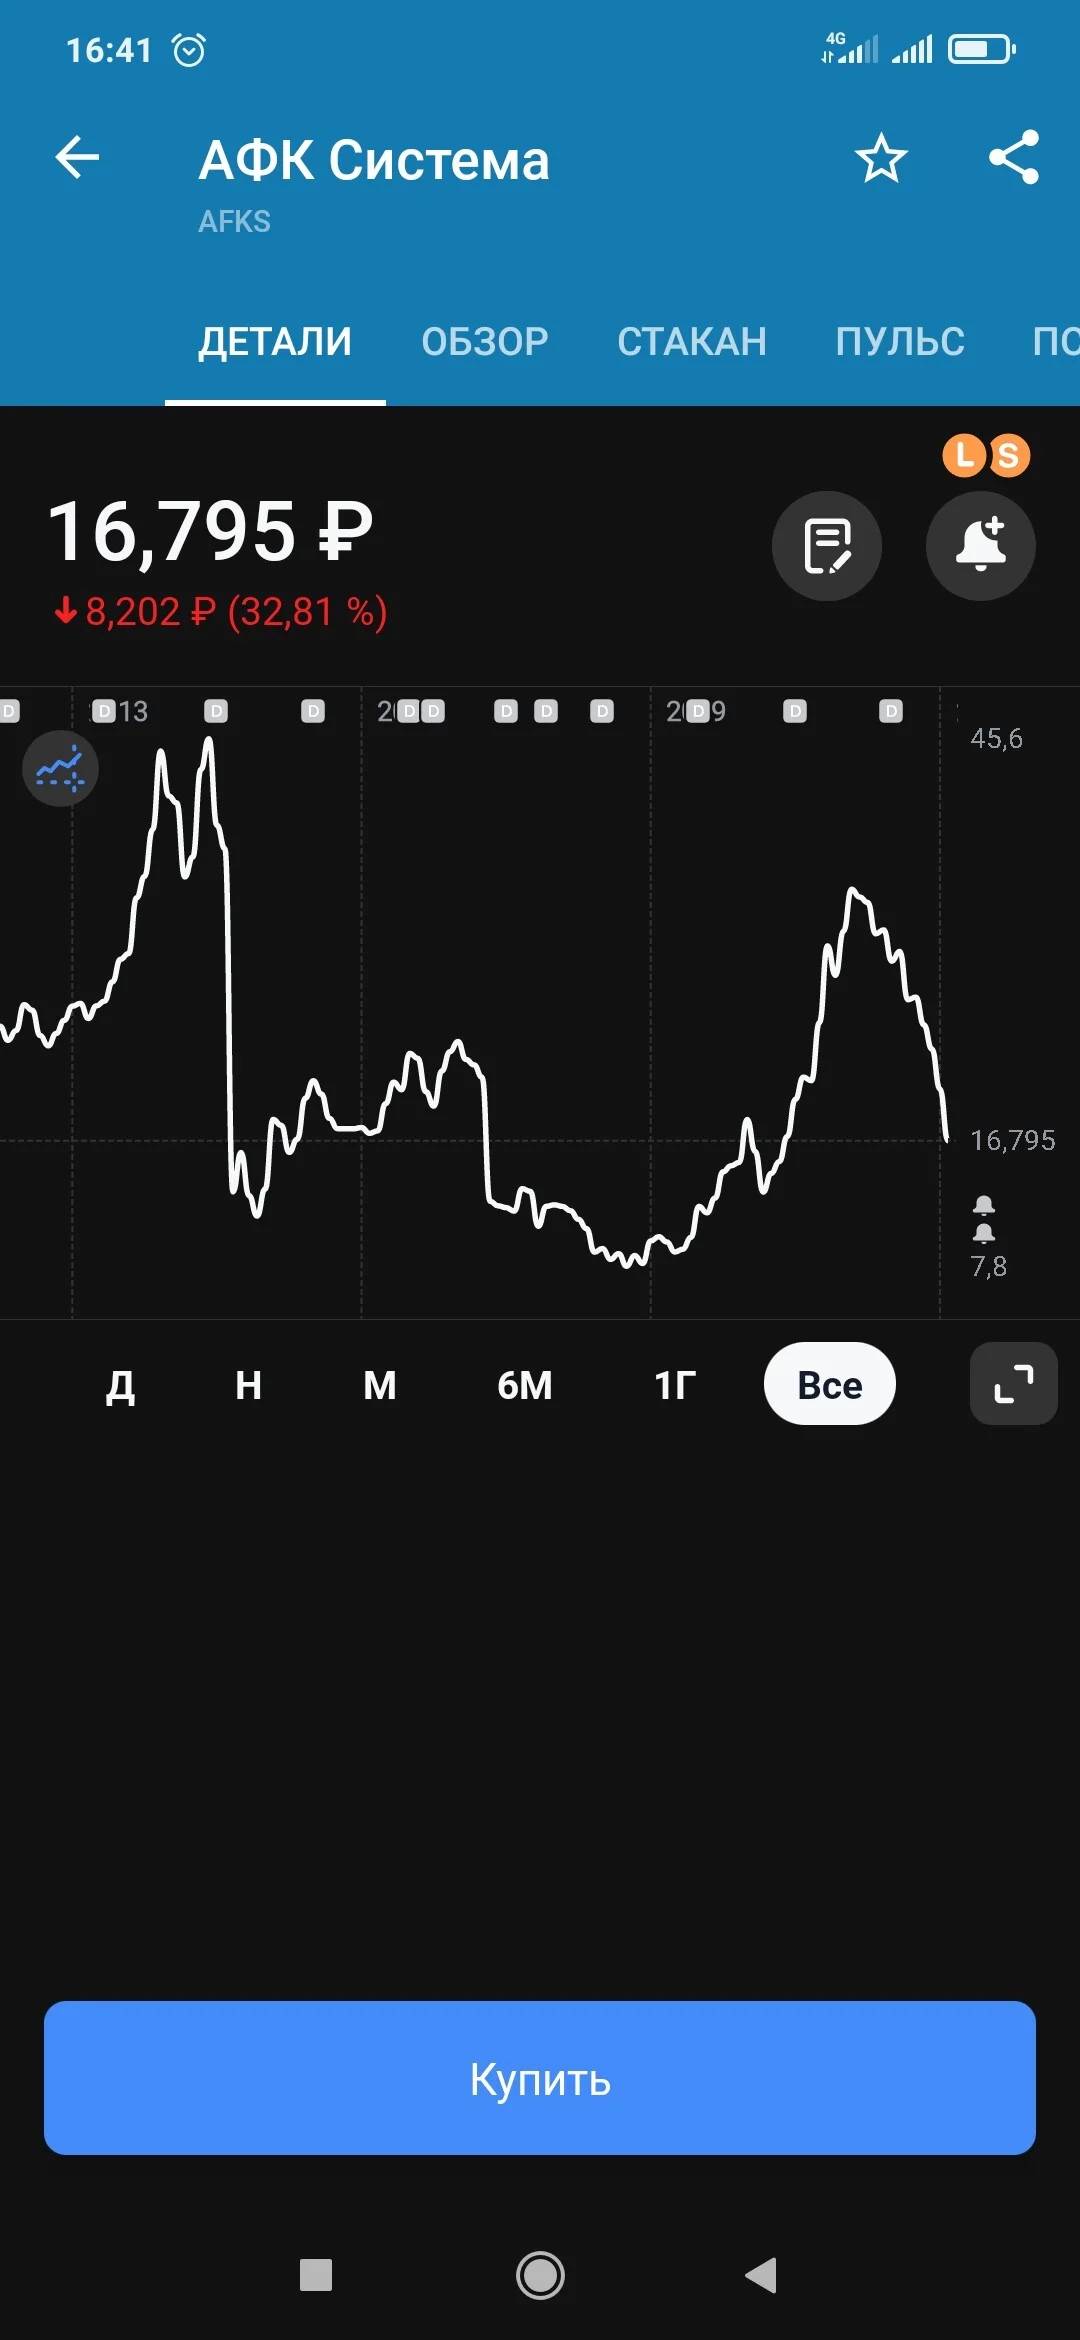The width and height of the screenshot is (1080, 2340).
Task: Open the СТАКАН tab
Action: click(x=692, y=342)
